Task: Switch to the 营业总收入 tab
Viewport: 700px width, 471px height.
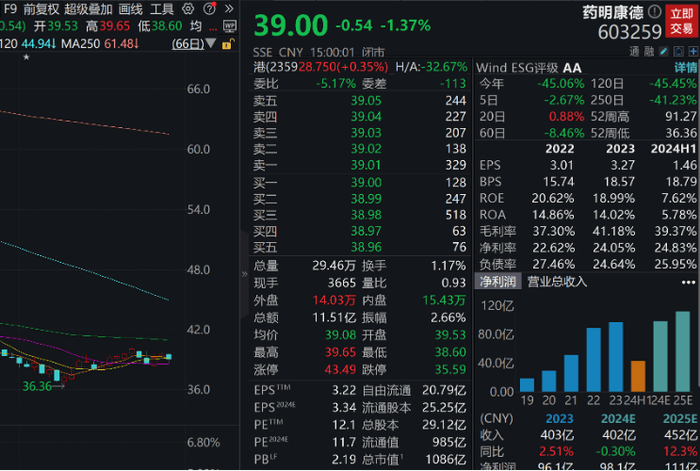Action: point(557,281)
